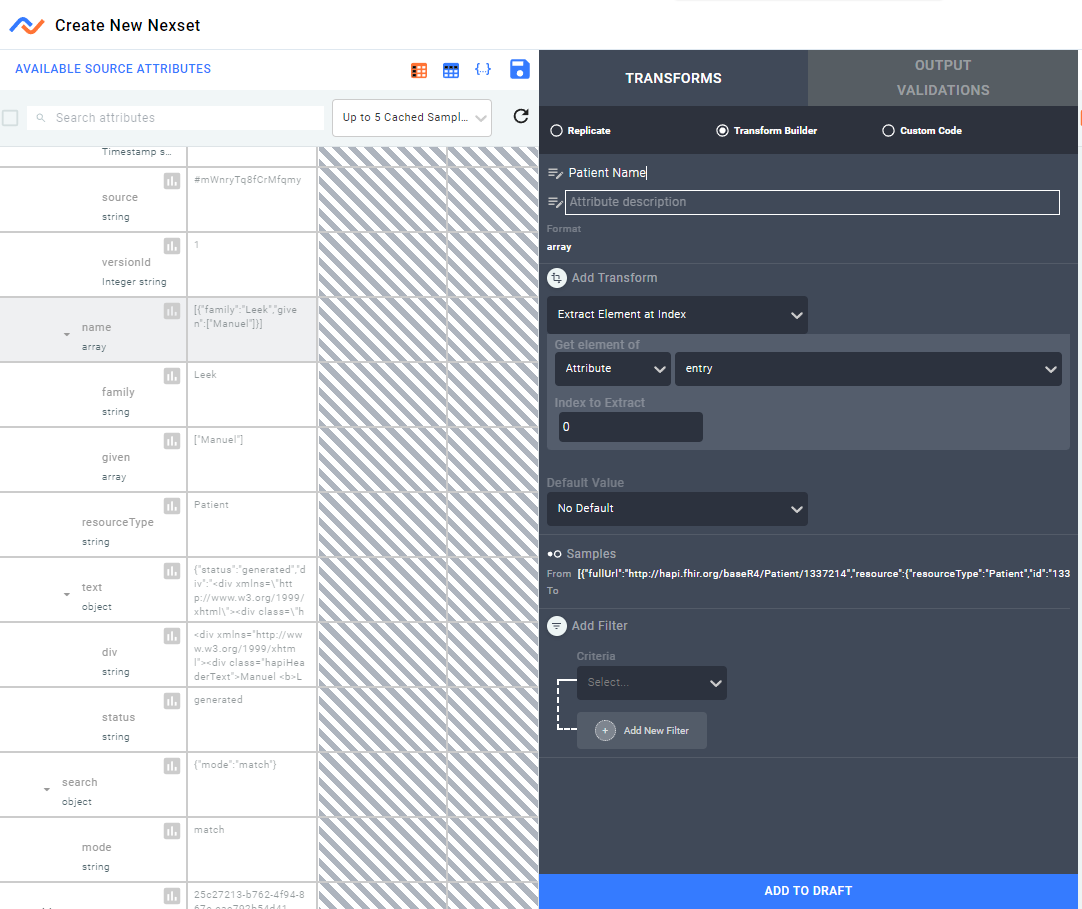The image size is (1082, 909).
Task: Select the orange table view icon
Action: [418, 70]
